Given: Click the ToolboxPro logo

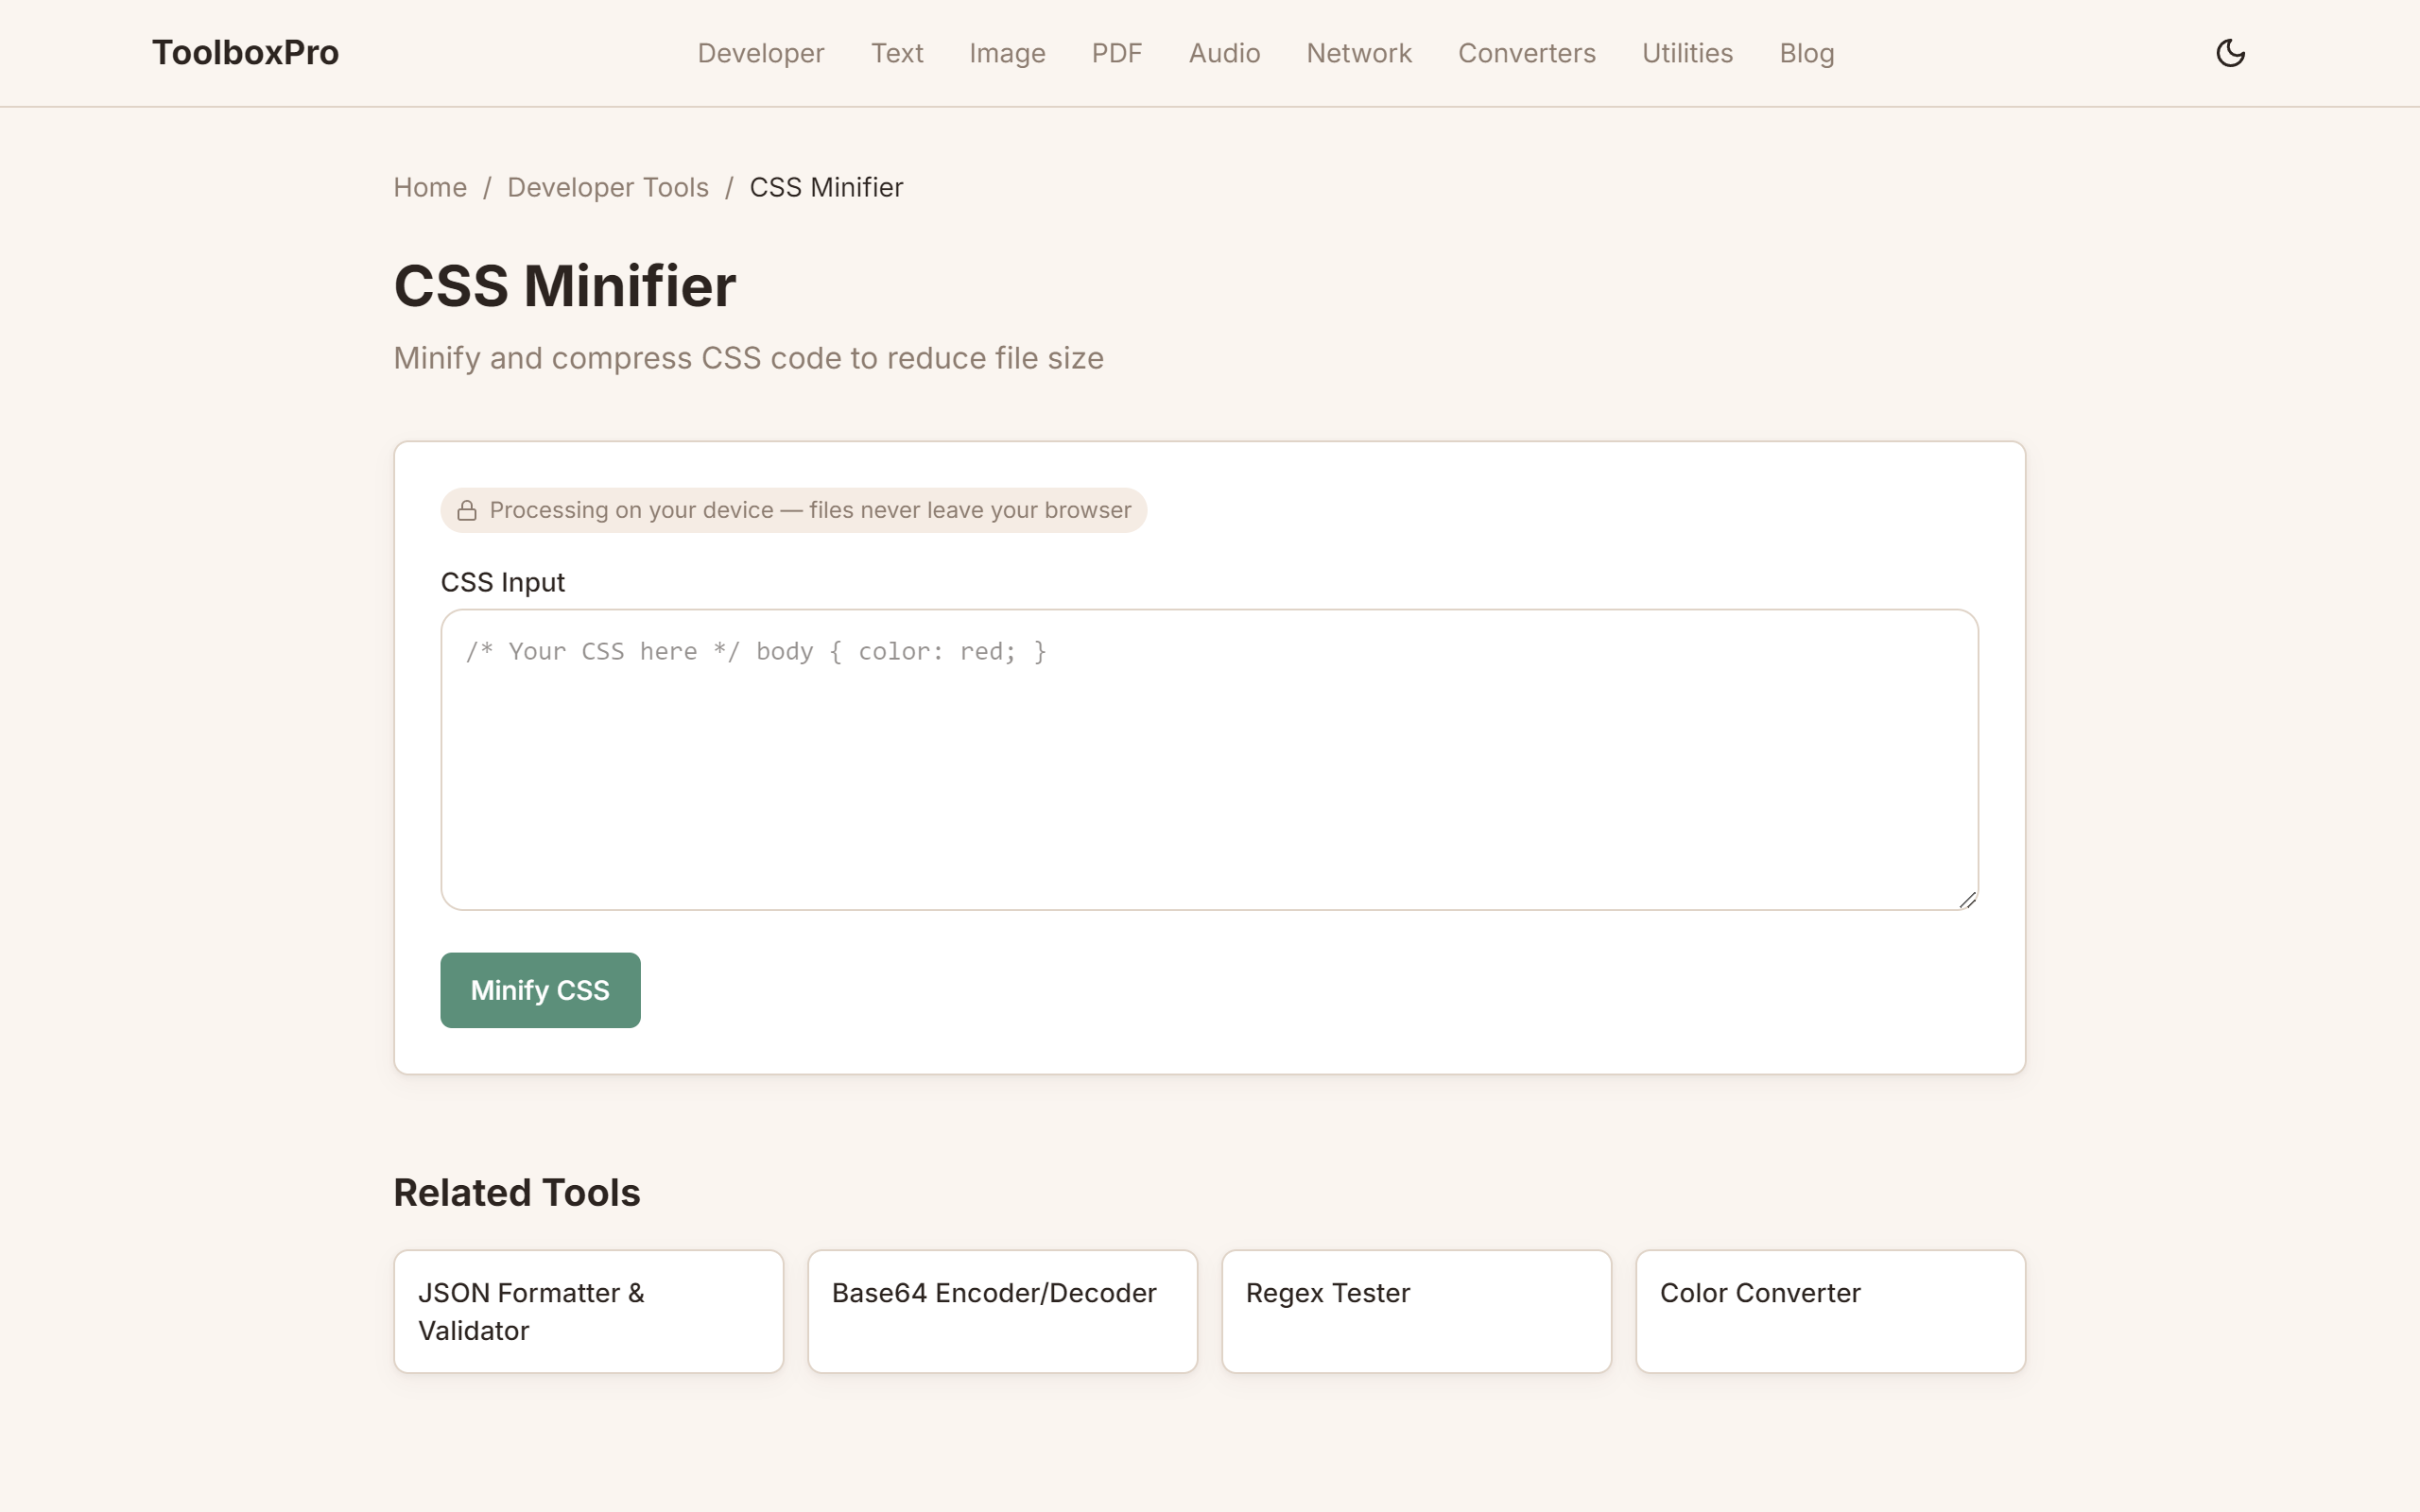Looking at the screenshot, I should [245, 53].
